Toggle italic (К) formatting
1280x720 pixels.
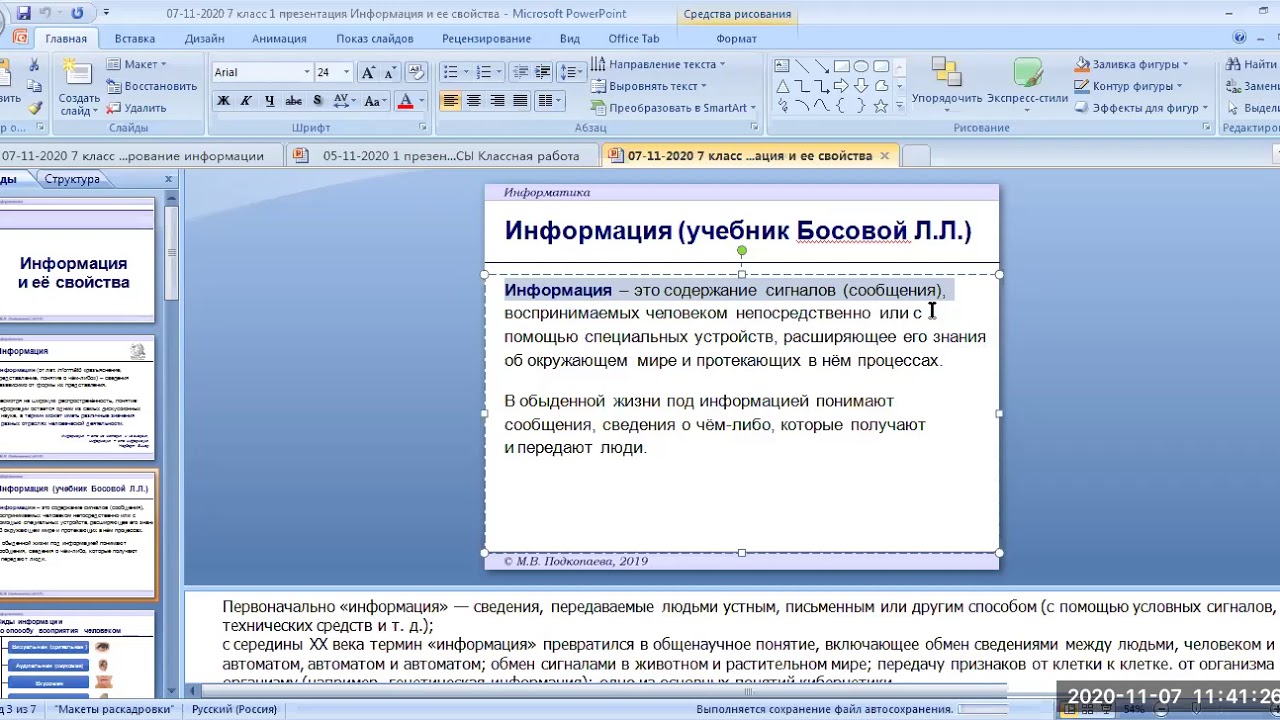pyautogui.click(x=246, y=101)
